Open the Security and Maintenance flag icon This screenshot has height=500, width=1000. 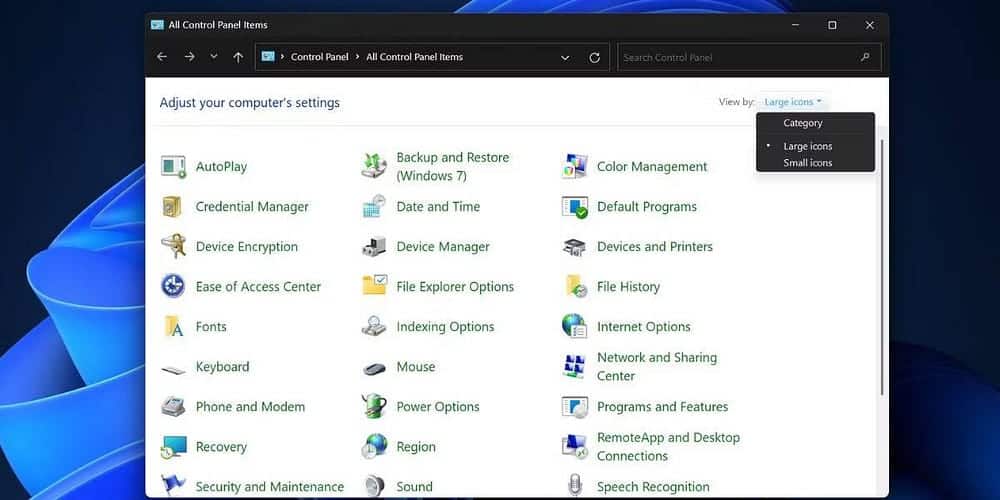click(x=173, y=486)
